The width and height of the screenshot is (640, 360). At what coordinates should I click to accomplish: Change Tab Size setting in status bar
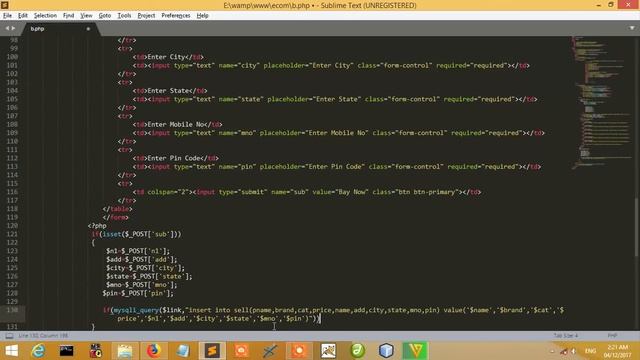(566, 336)
